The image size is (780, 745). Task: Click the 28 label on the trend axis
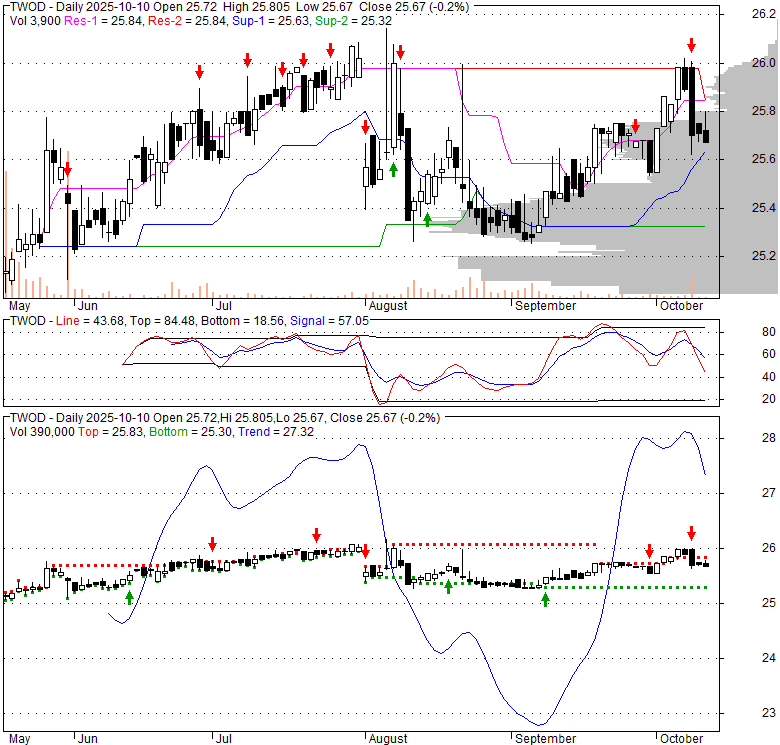(x=769, y=438)
